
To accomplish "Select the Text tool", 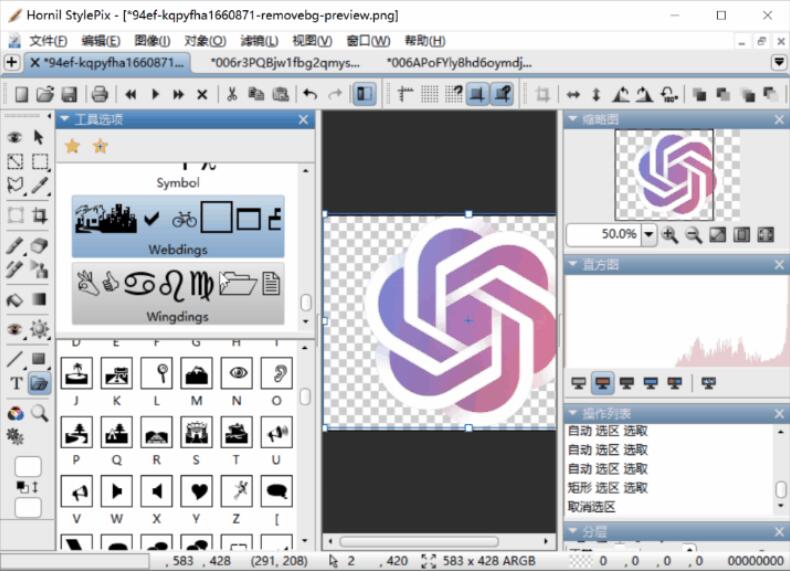I will point(16,384).
